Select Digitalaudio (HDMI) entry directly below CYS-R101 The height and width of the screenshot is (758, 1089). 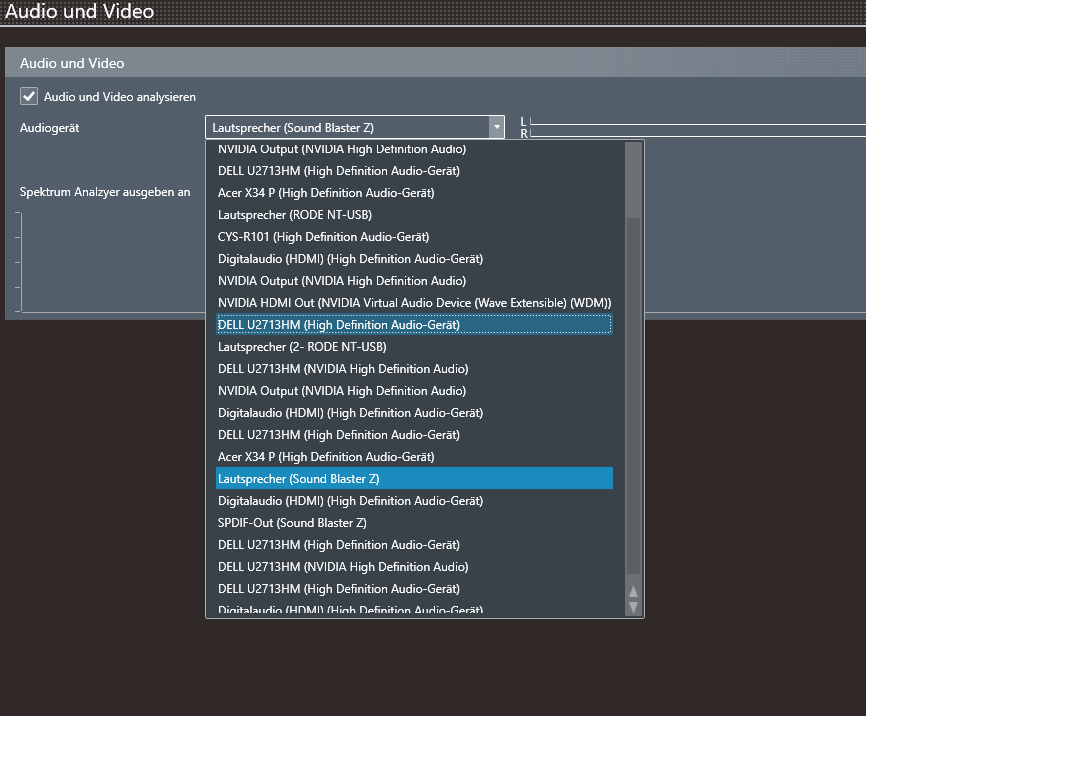(x=414, y=258)
